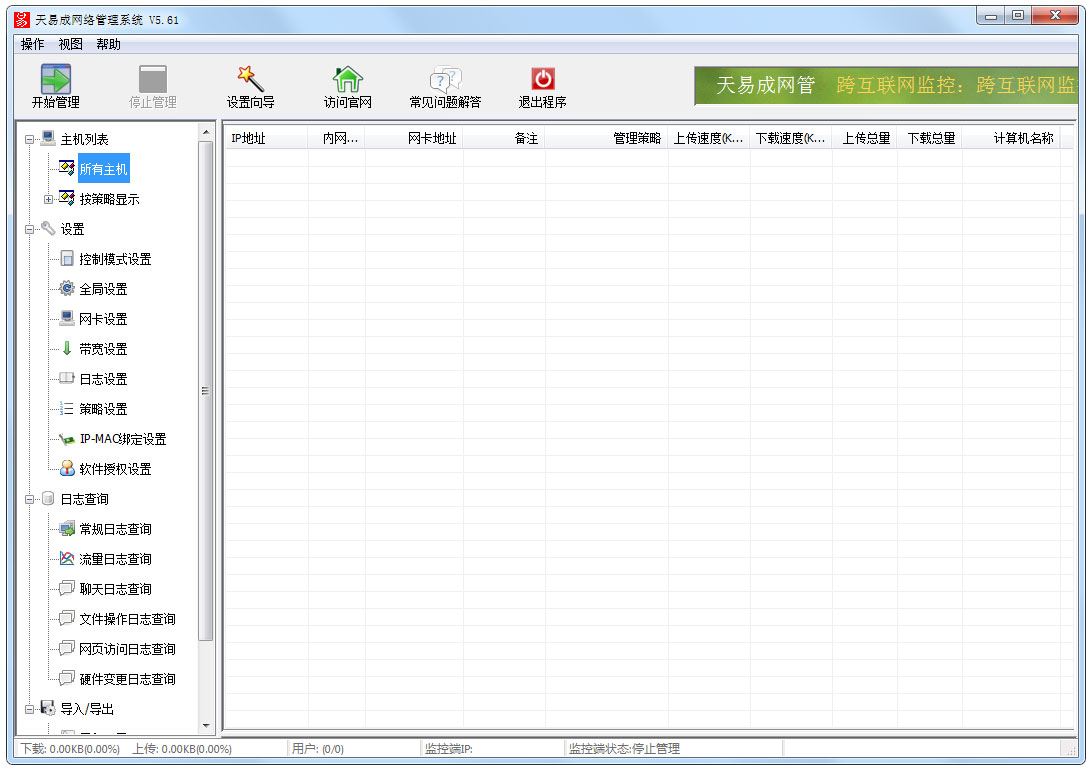Click the disk icon beside 导入/导出
This screenshot has height=771, width=1090.
coord(48,708)
